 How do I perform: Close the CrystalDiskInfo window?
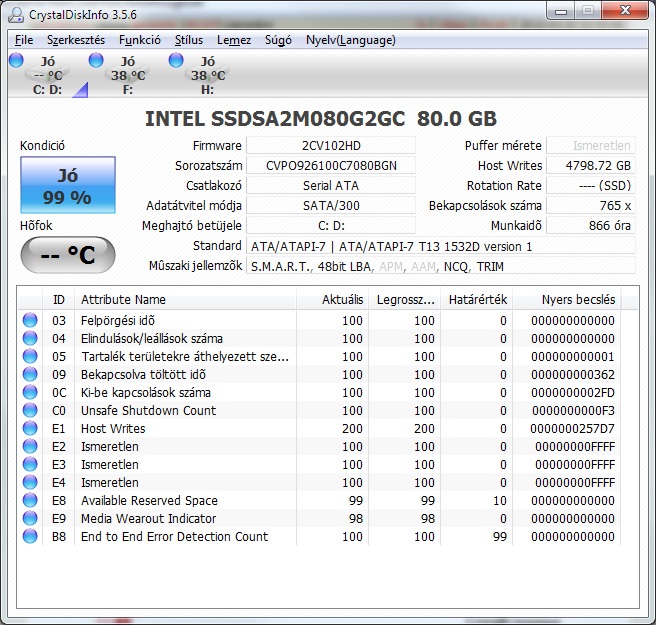[625, 11]
